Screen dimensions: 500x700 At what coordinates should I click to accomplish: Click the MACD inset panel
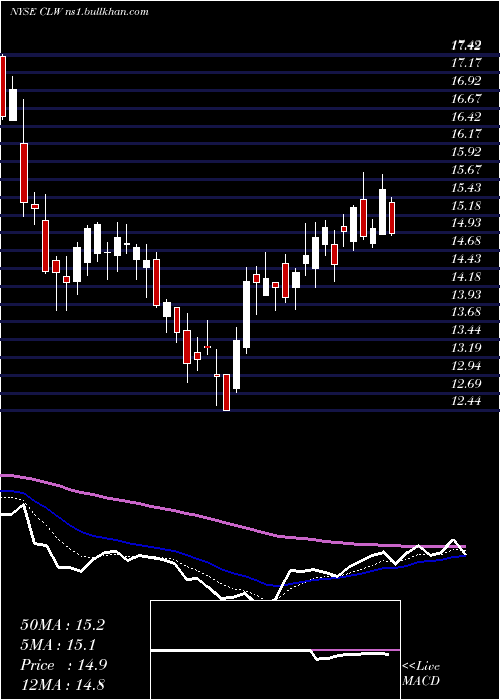tap(275, 650)
